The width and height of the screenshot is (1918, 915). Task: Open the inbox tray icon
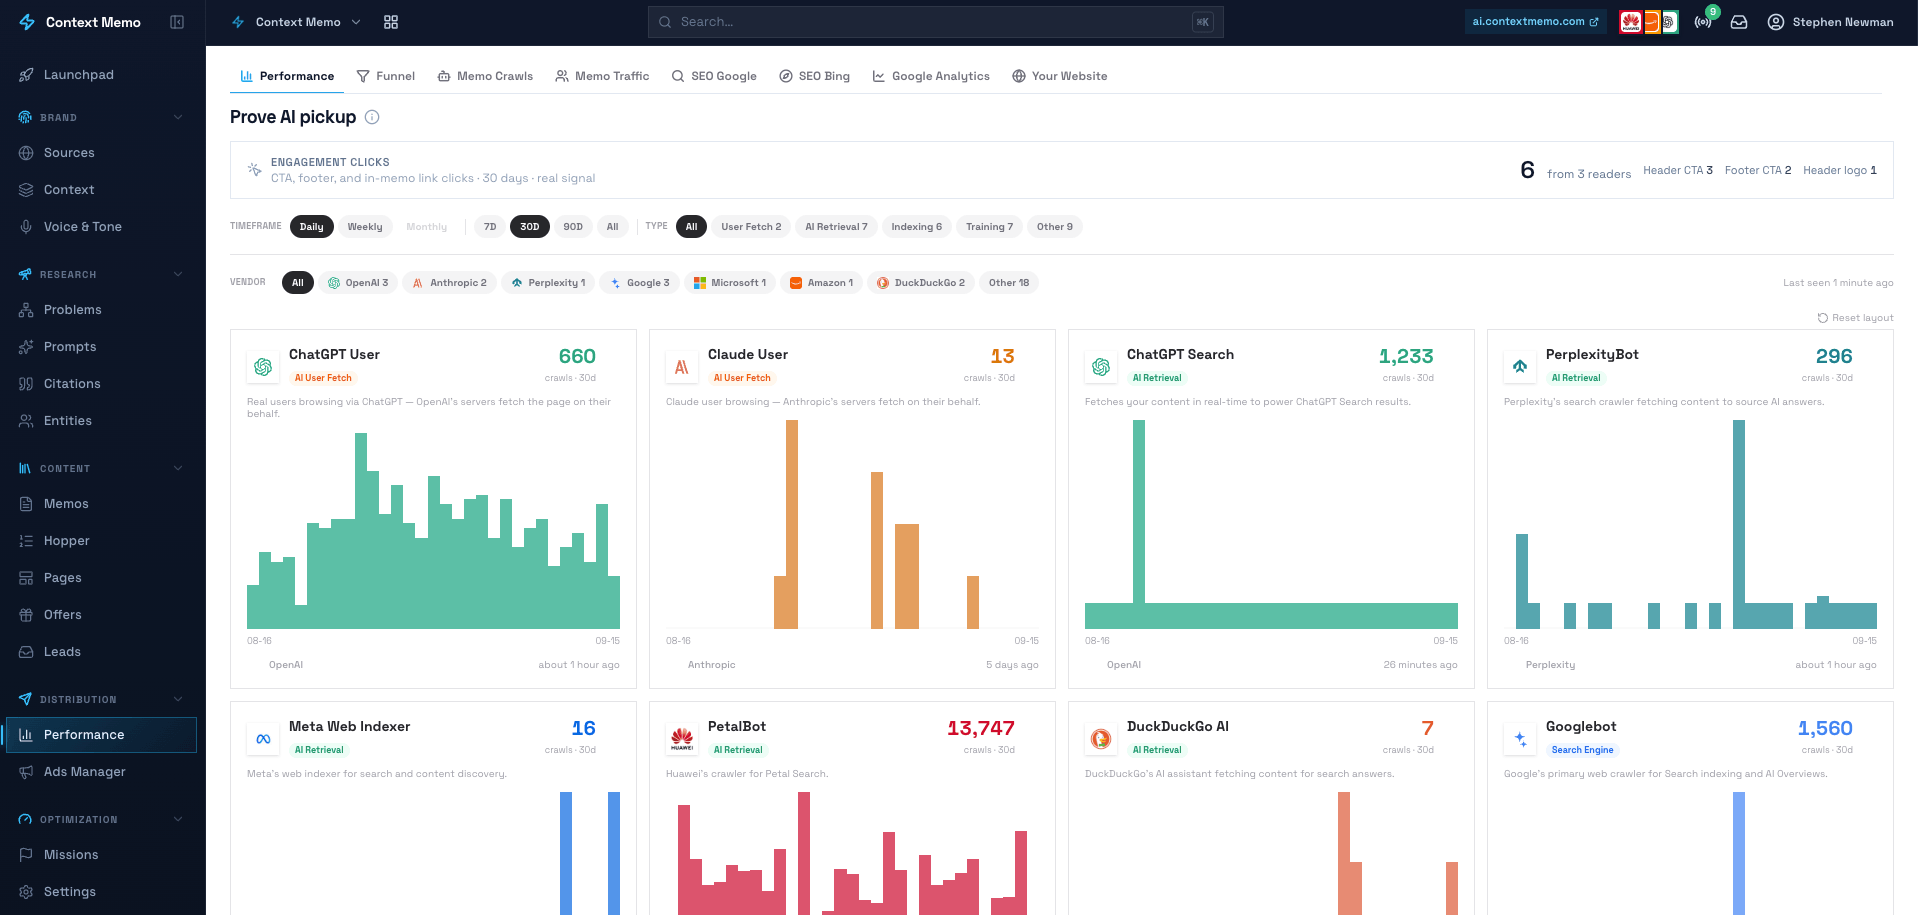tap(1739, 22)
